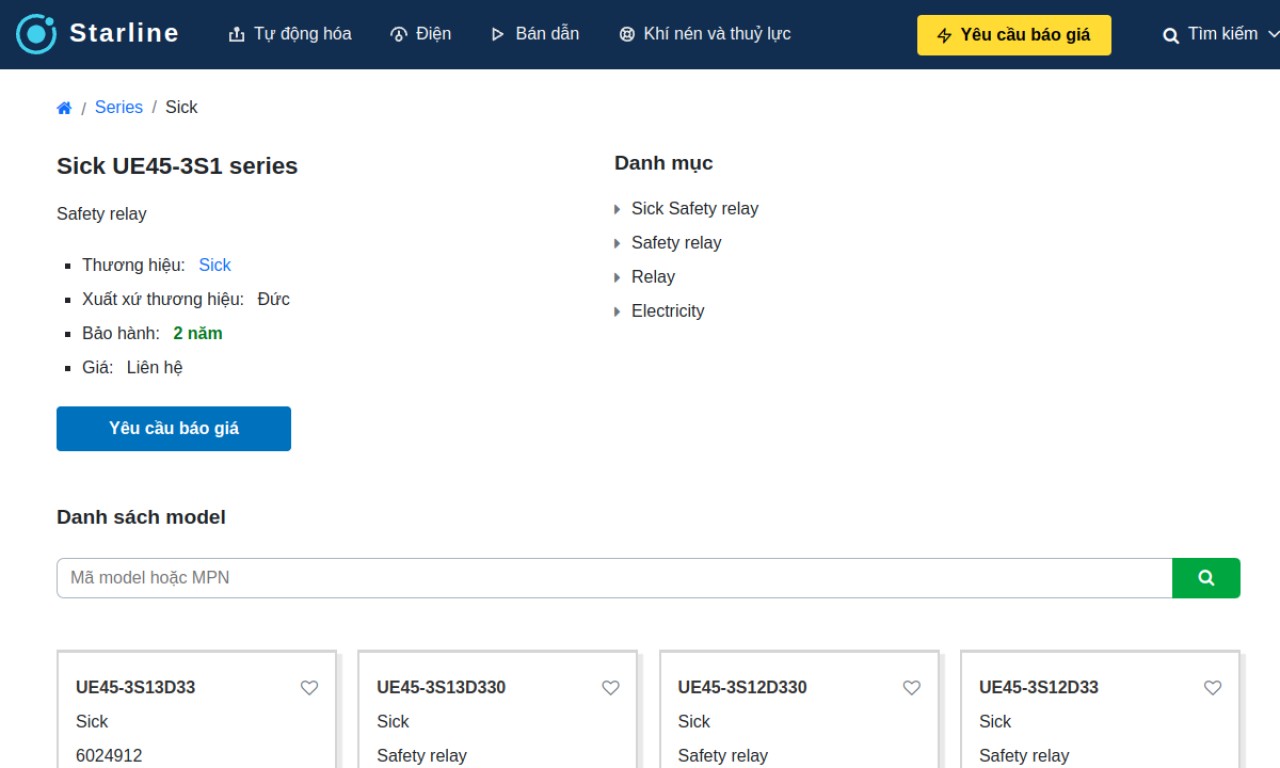Open model UE45-3S12D330
This screenshot has height=768, width=1280.
point(742,687)
